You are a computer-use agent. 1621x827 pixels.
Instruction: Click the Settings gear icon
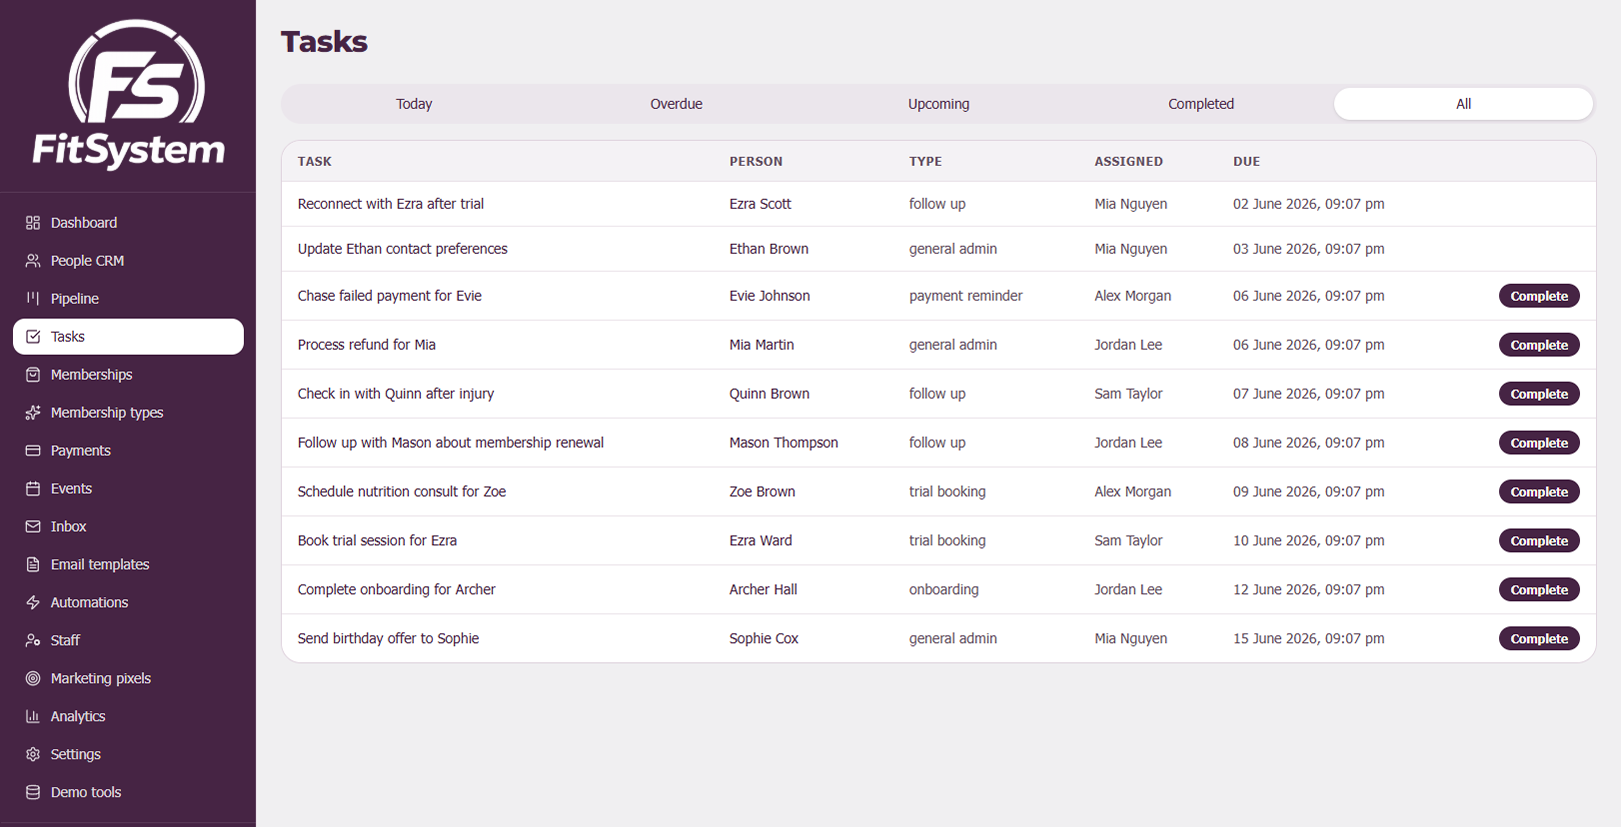[x=33, y=755]
